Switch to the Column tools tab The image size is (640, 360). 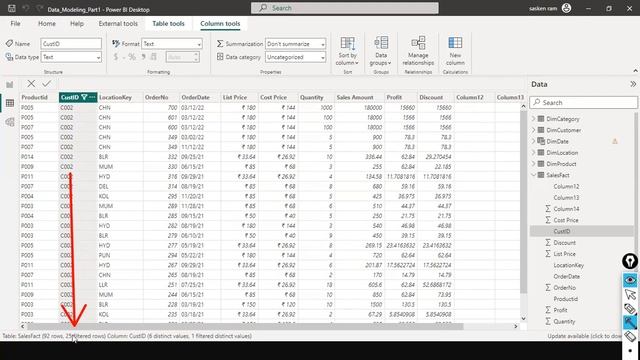(x=220, y=24)
